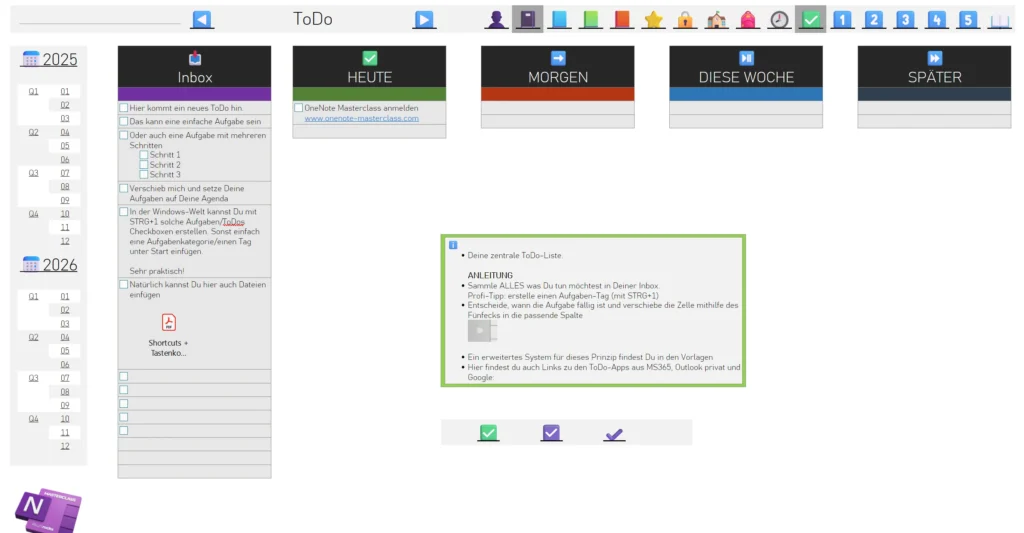Viewport: 1024px width, 533px height.
Task: Open month 10 under 2026
Action: click(65, 419)
